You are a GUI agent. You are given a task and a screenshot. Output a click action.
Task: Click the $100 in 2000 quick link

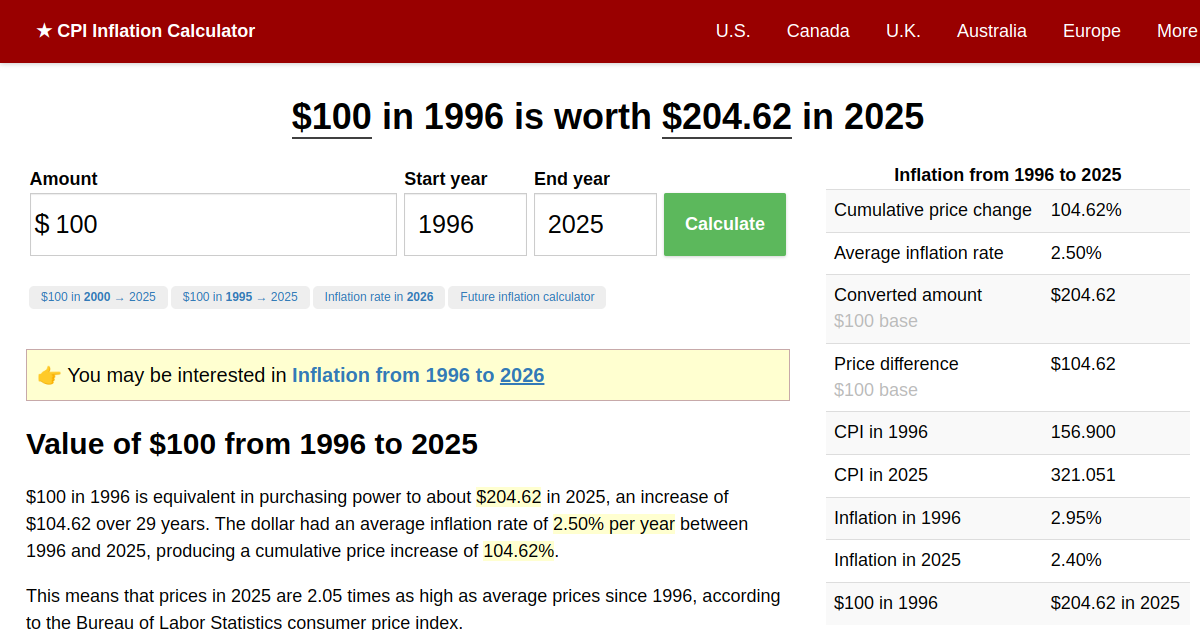coord(97,297)
